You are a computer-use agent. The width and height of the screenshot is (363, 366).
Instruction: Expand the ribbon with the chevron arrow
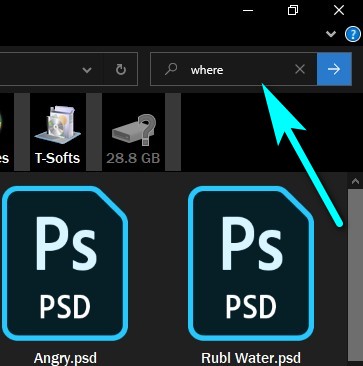331,34
